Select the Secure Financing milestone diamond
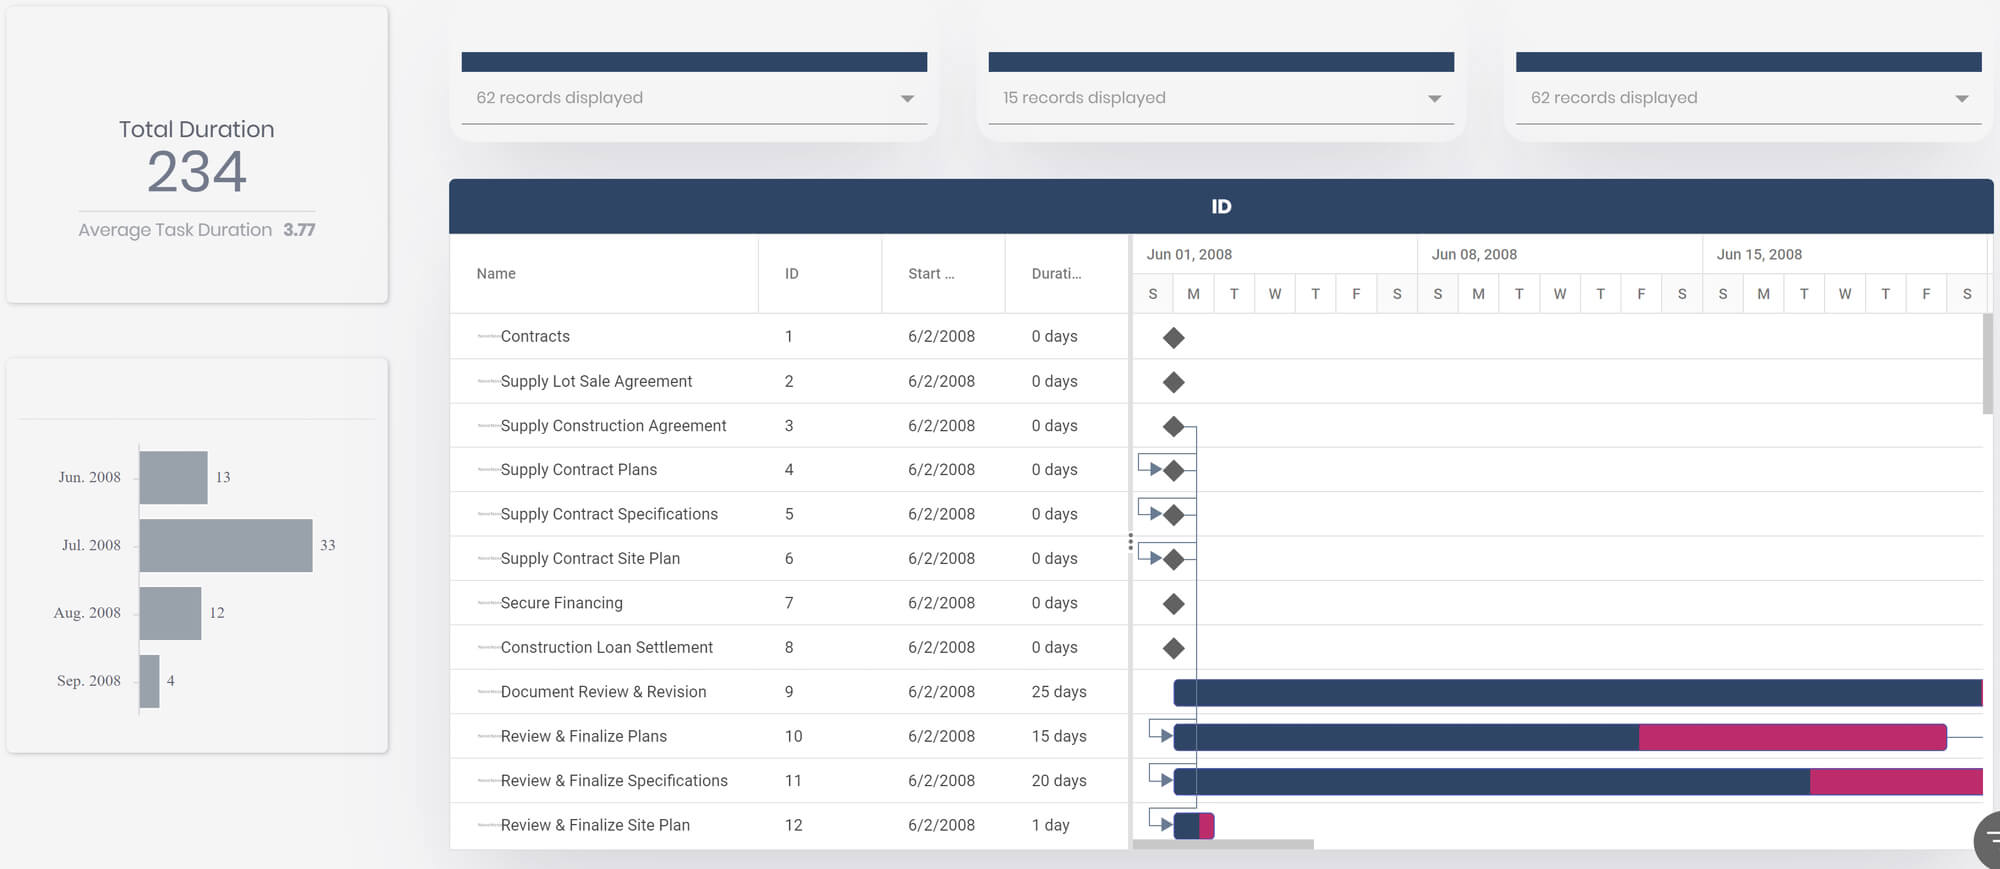This screenshot has width=2000, height=869. [1173, 604]
